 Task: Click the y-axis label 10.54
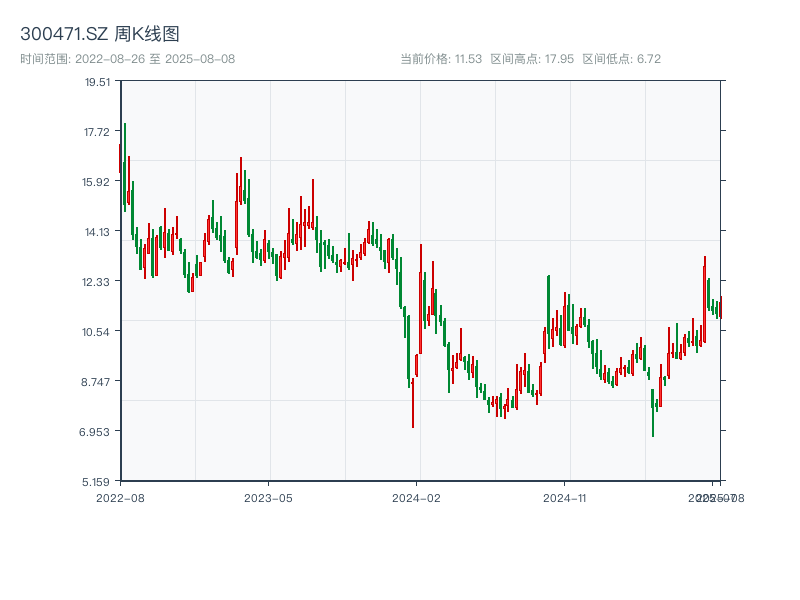point(96,332)
